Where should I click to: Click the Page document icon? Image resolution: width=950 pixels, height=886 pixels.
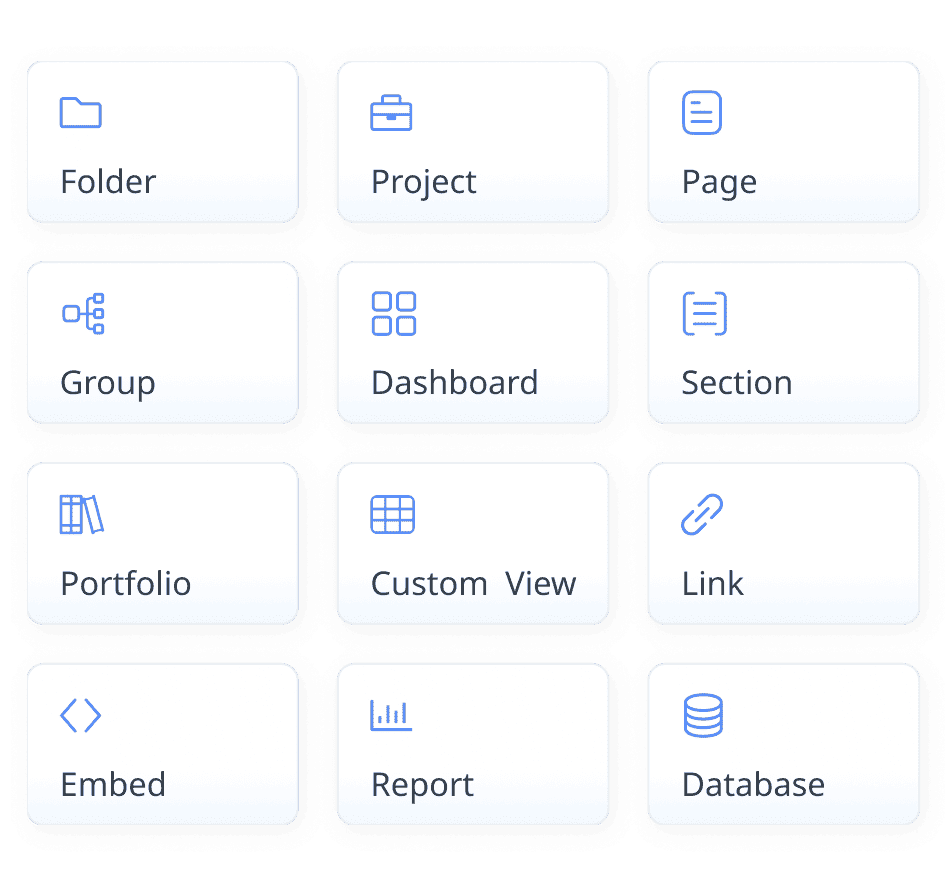pyautogui.click(x=702, y=113)
